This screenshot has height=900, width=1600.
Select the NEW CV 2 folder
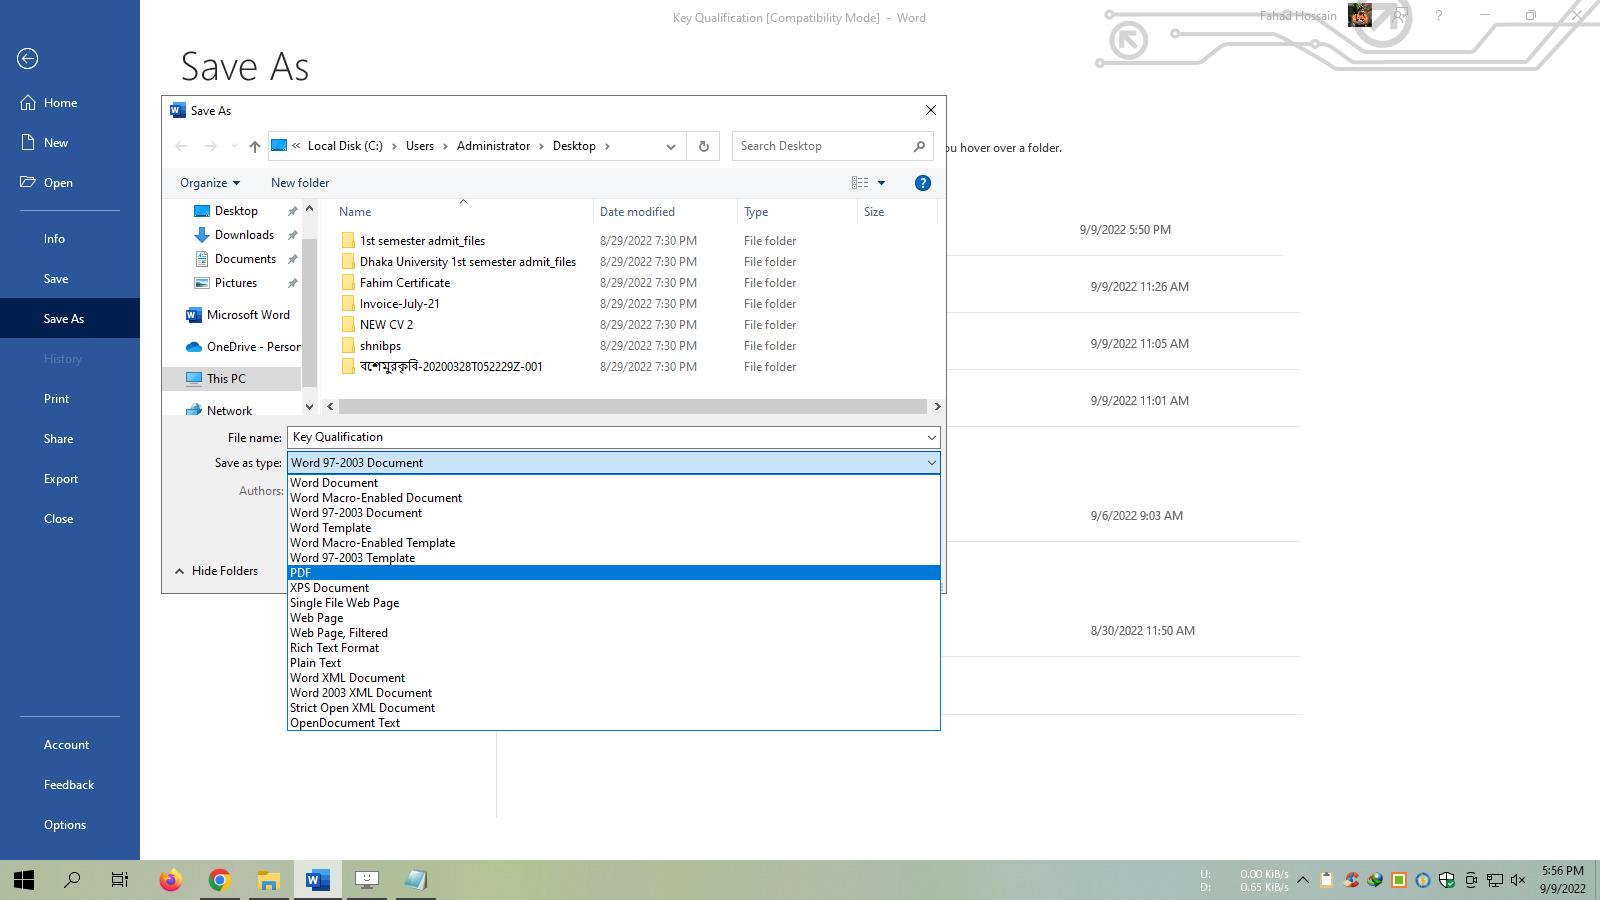tap(386, 325)
